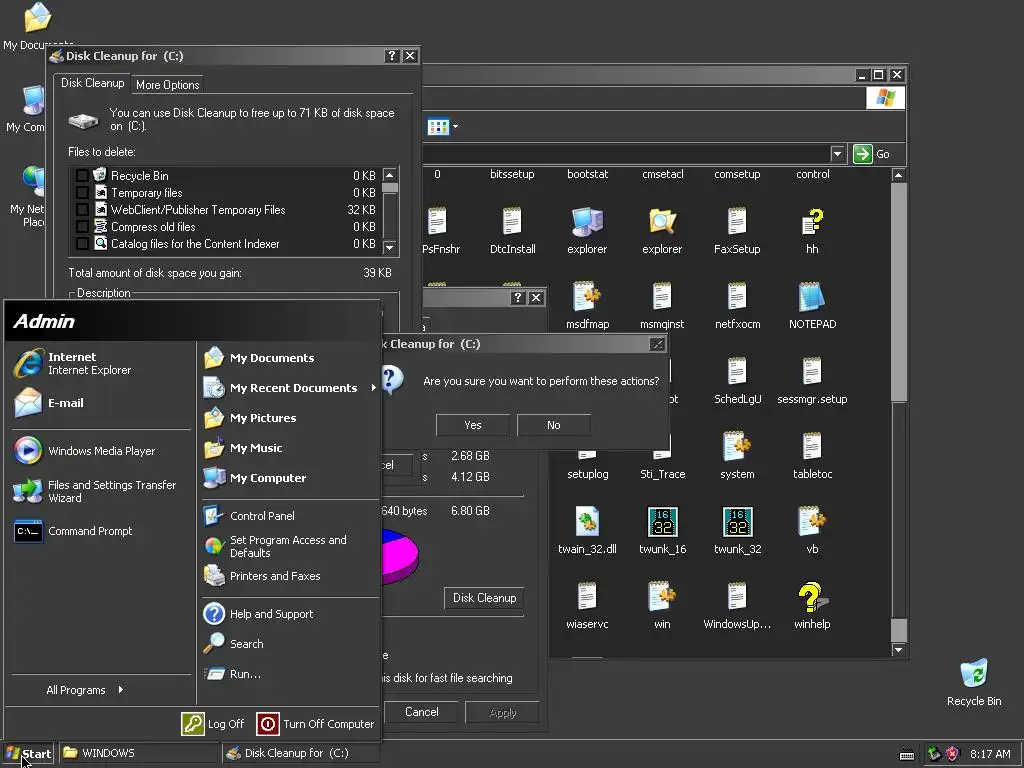1024x768 pixels.
Task: Open My Music folder
Action: click(x=243, y=448)
